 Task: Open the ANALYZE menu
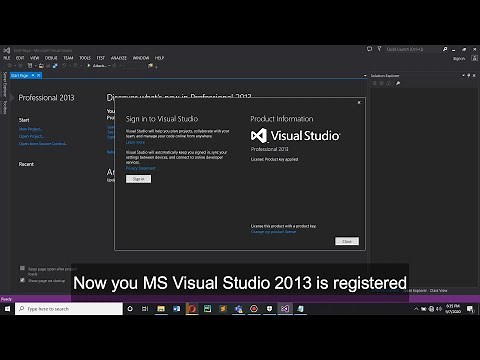tap(119, 58)
